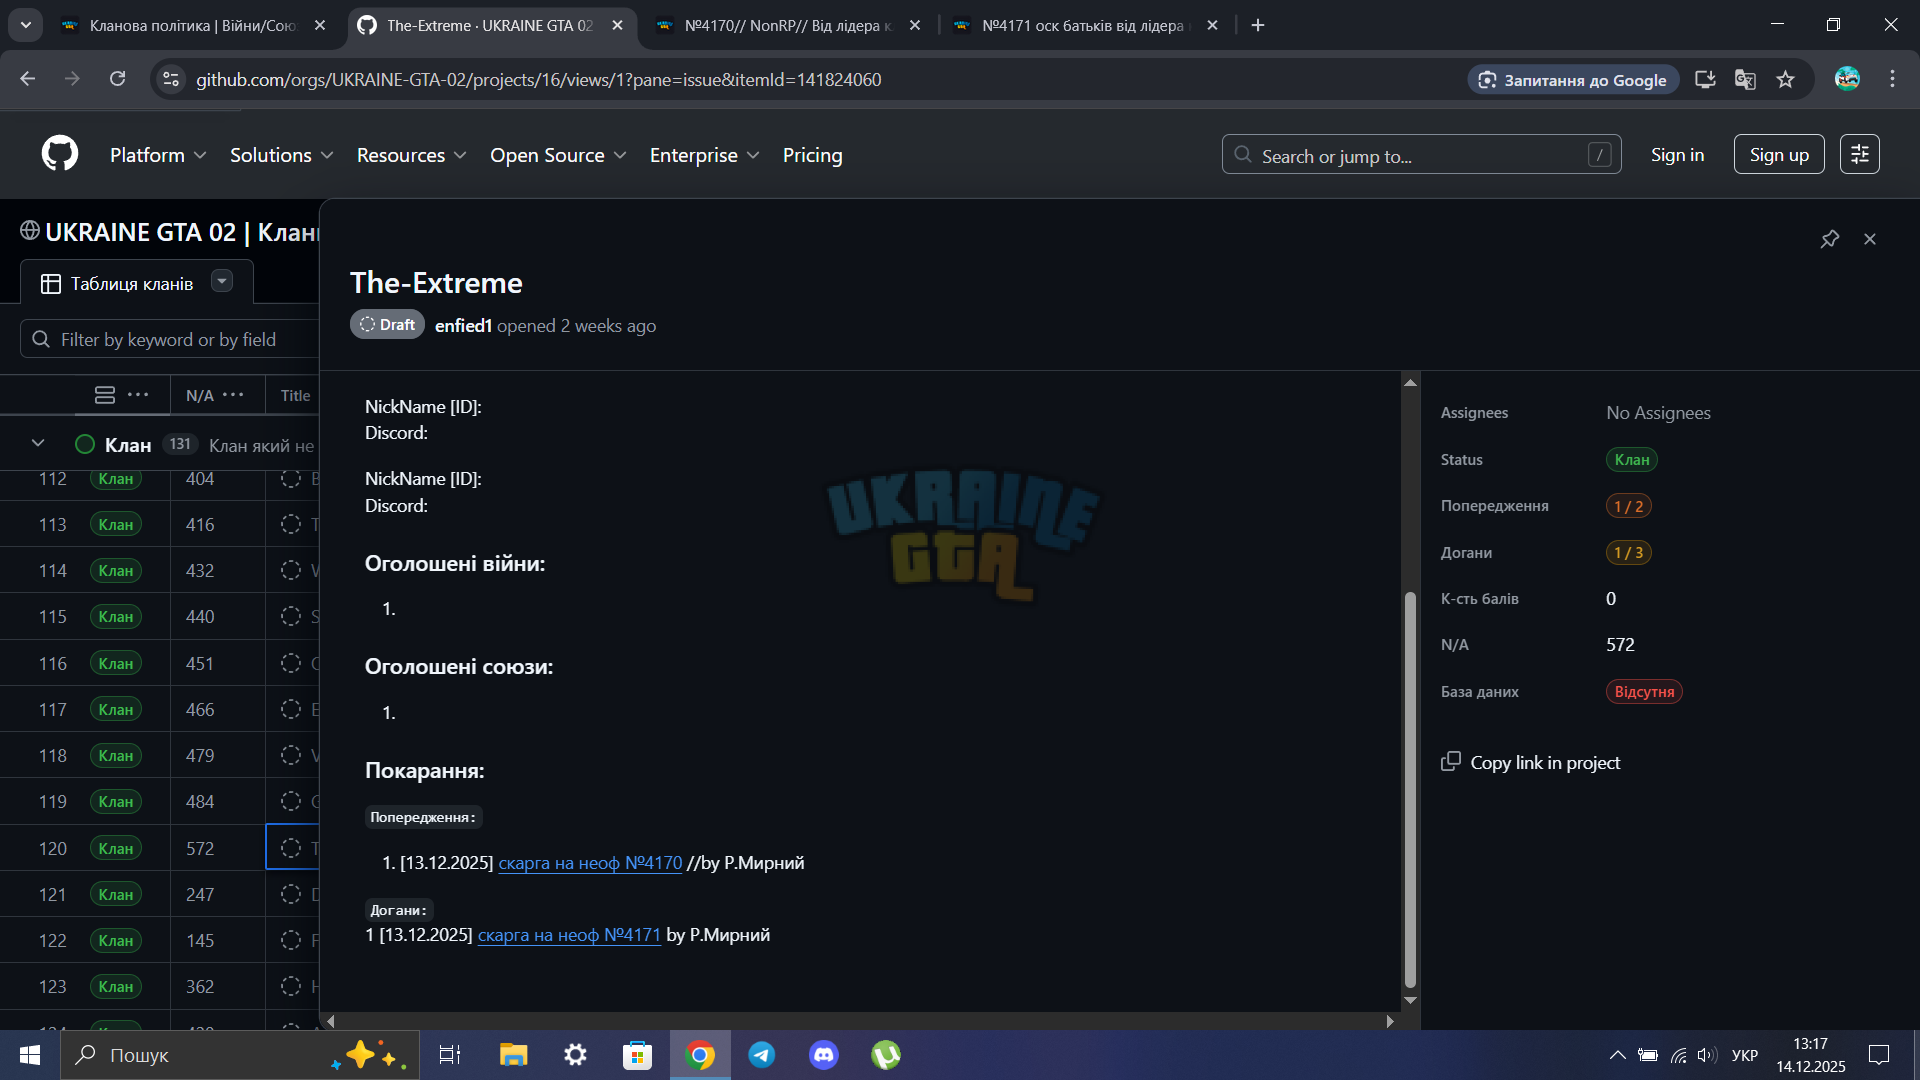
Task: Open скарга на неоф №4171 link
Action: (x=569, y=935)
